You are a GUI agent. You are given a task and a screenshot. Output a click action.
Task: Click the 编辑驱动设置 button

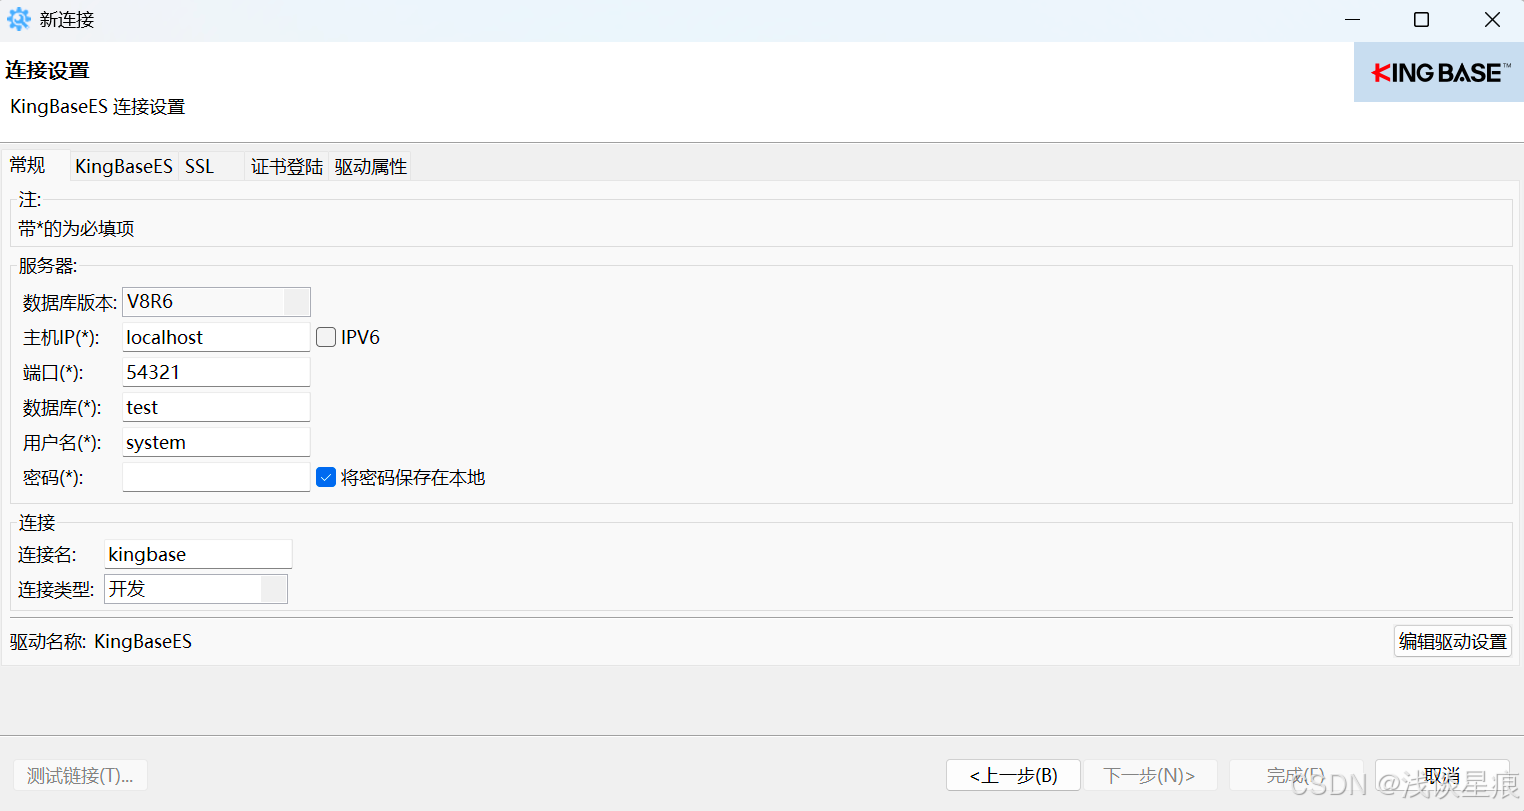coord(1452,641)
